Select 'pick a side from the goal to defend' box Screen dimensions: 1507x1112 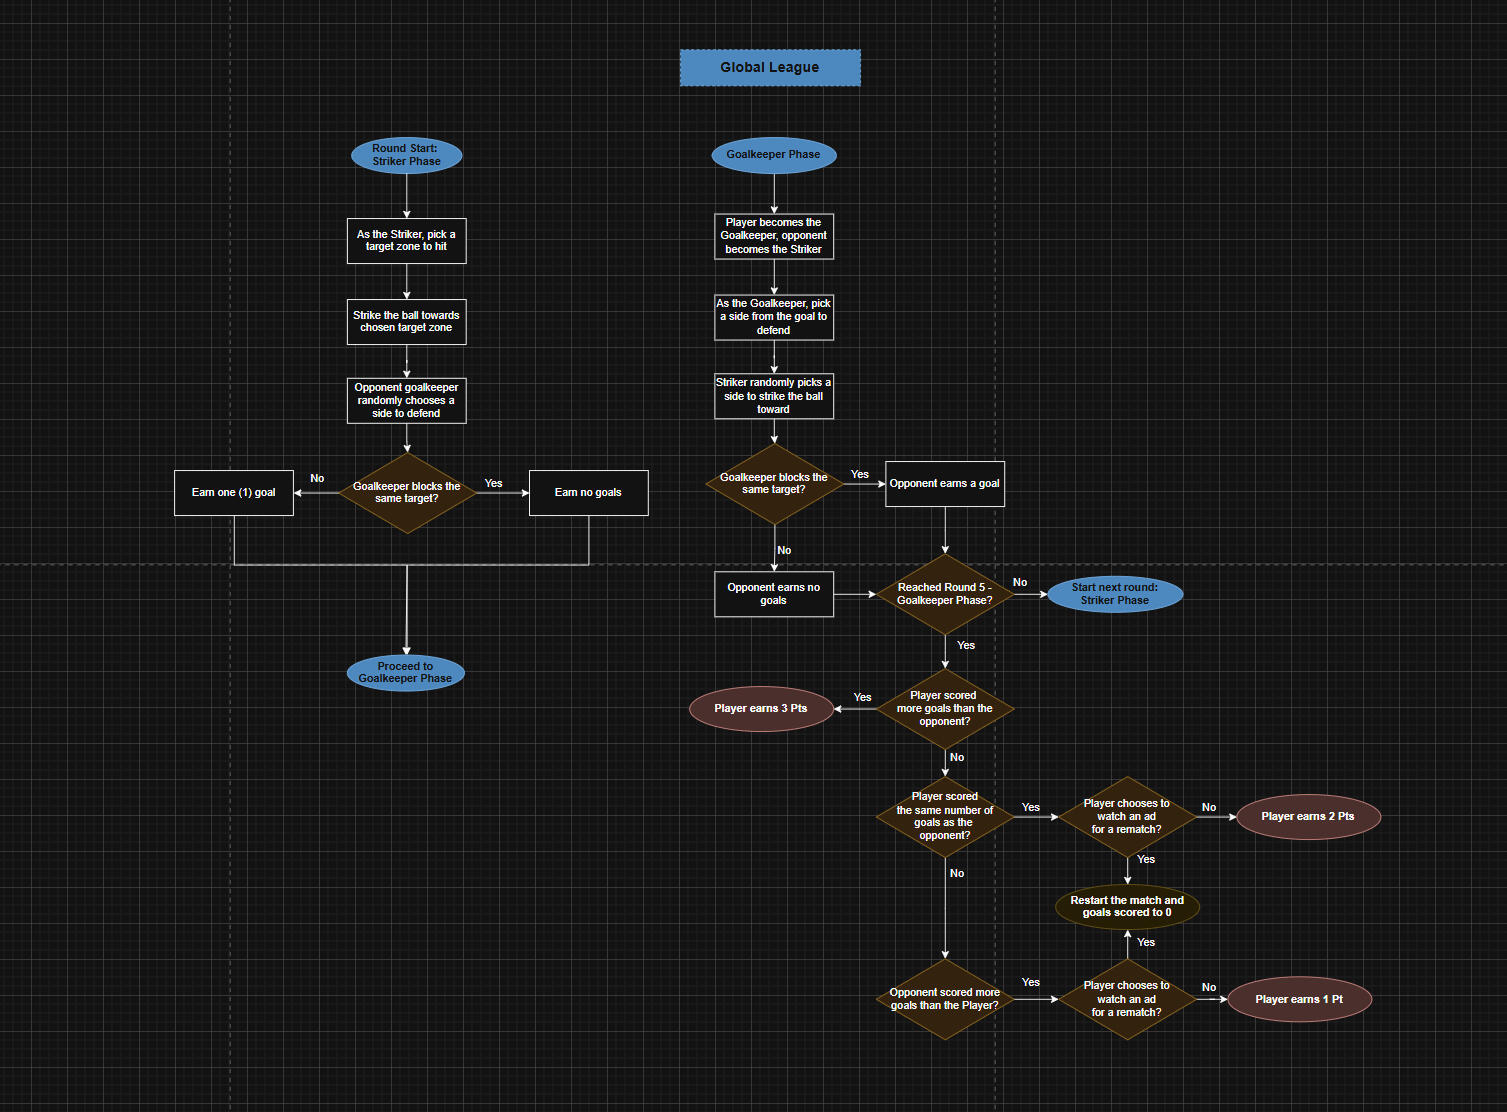tap(773, 317)
